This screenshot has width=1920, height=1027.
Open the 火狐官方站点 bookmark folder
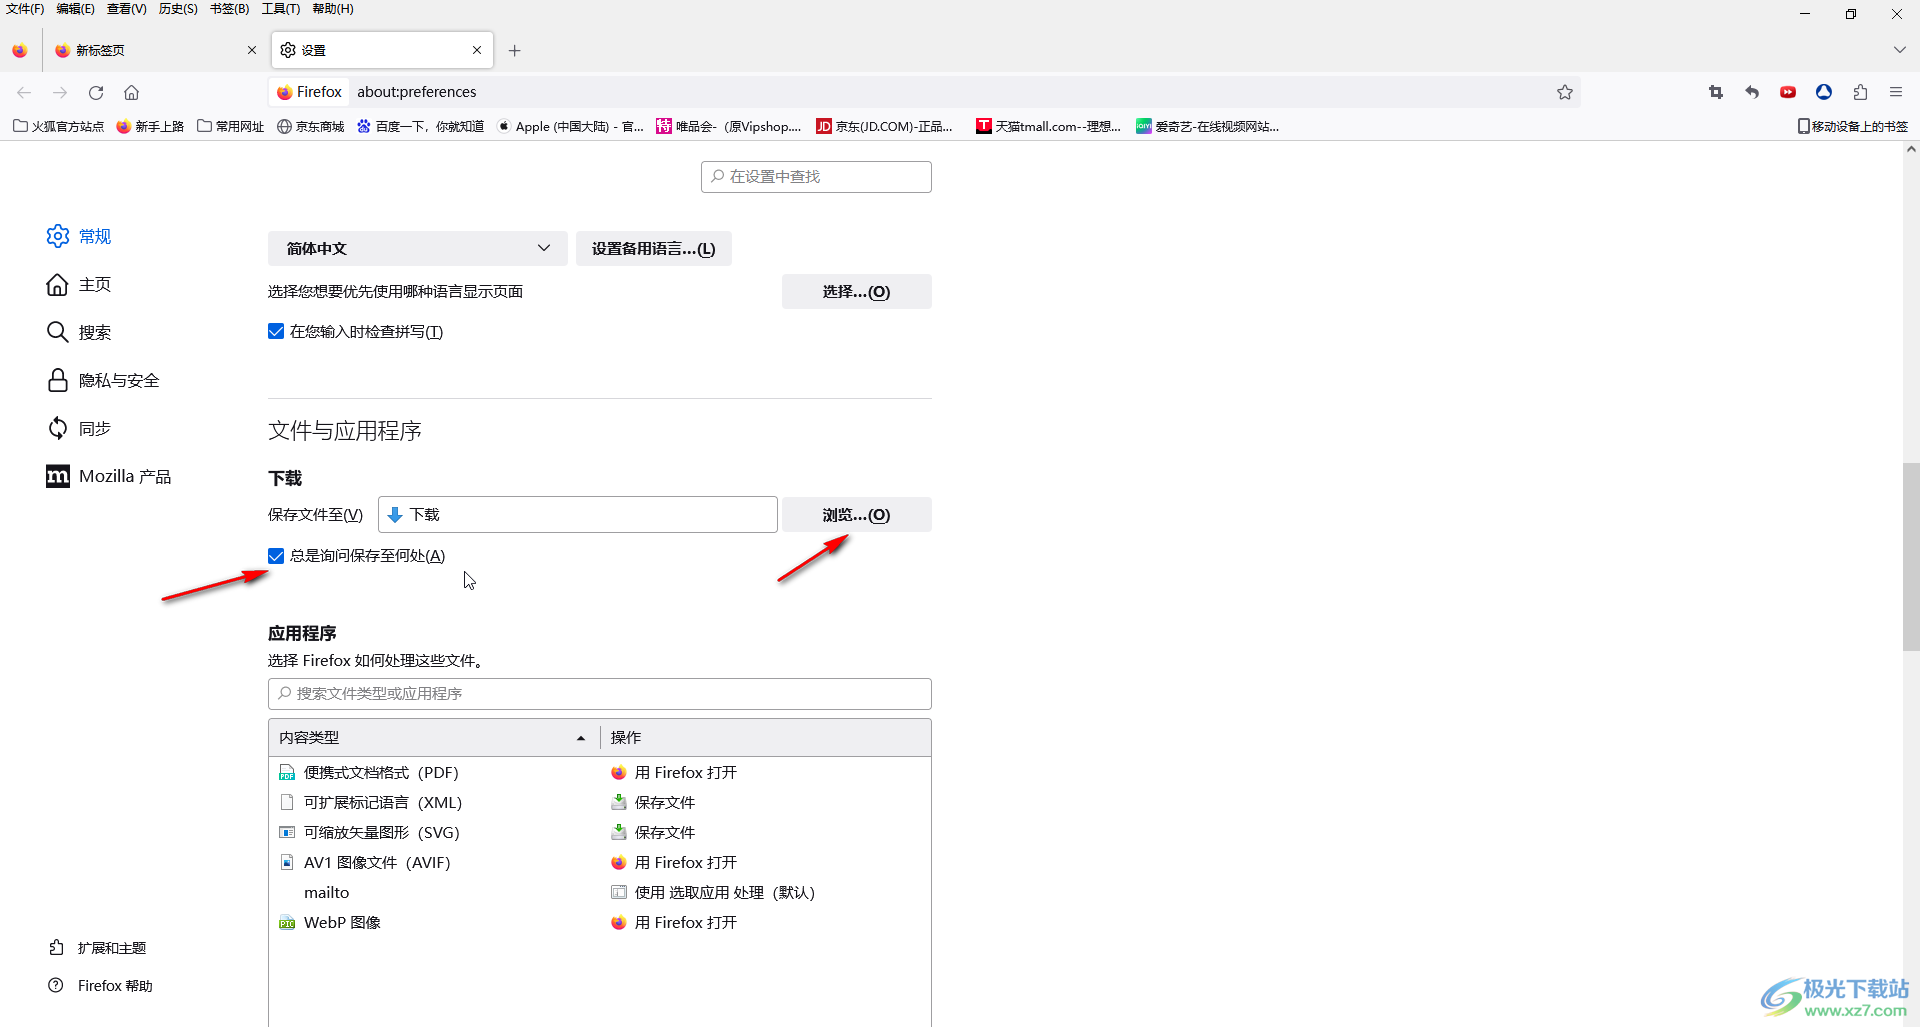[58, 126]
